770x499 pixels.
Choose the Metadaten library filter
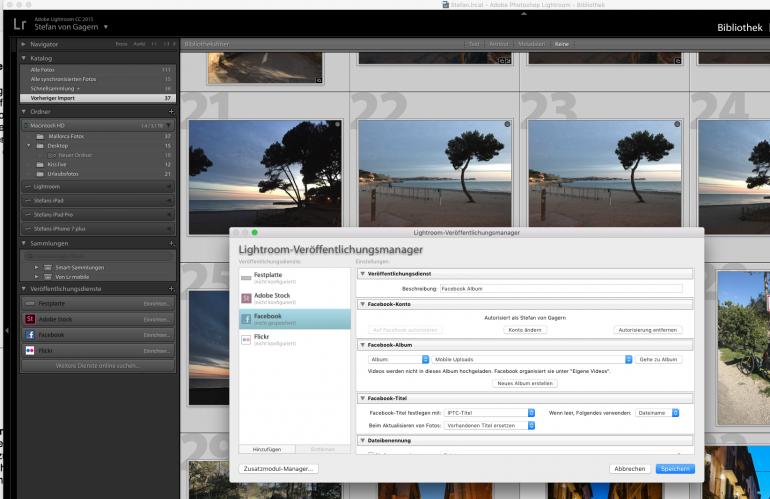click(x=531, y=44)
